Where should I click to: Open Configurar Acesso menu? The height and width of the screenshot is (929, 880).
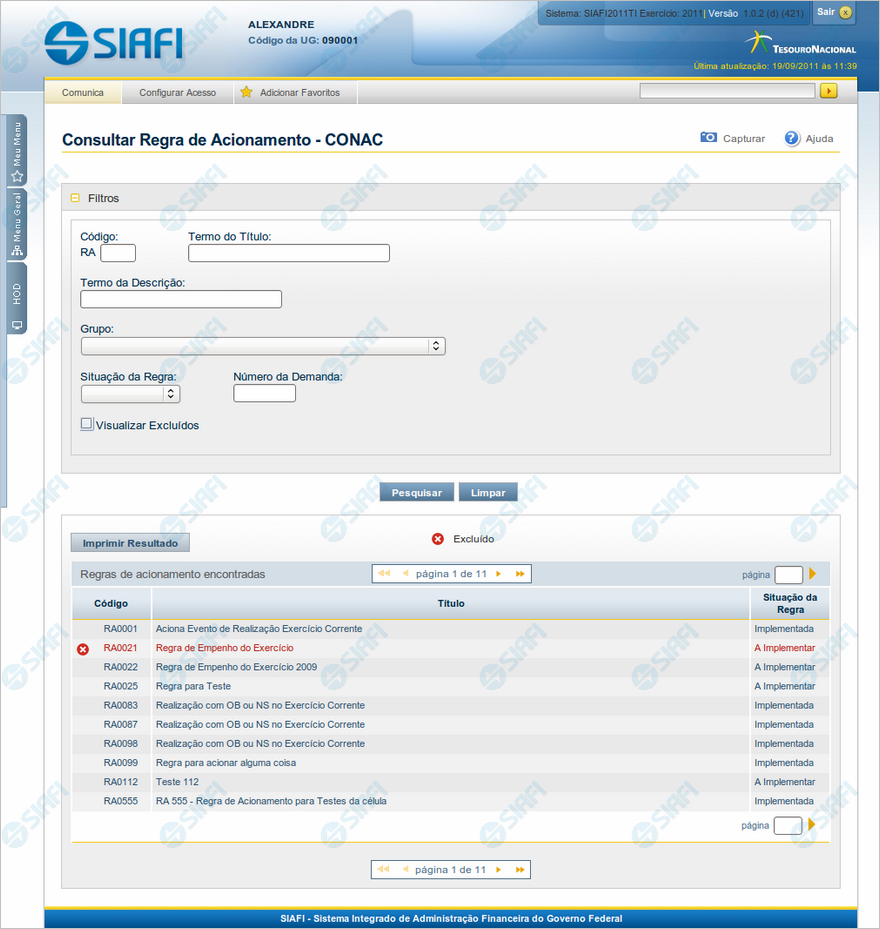177,92
